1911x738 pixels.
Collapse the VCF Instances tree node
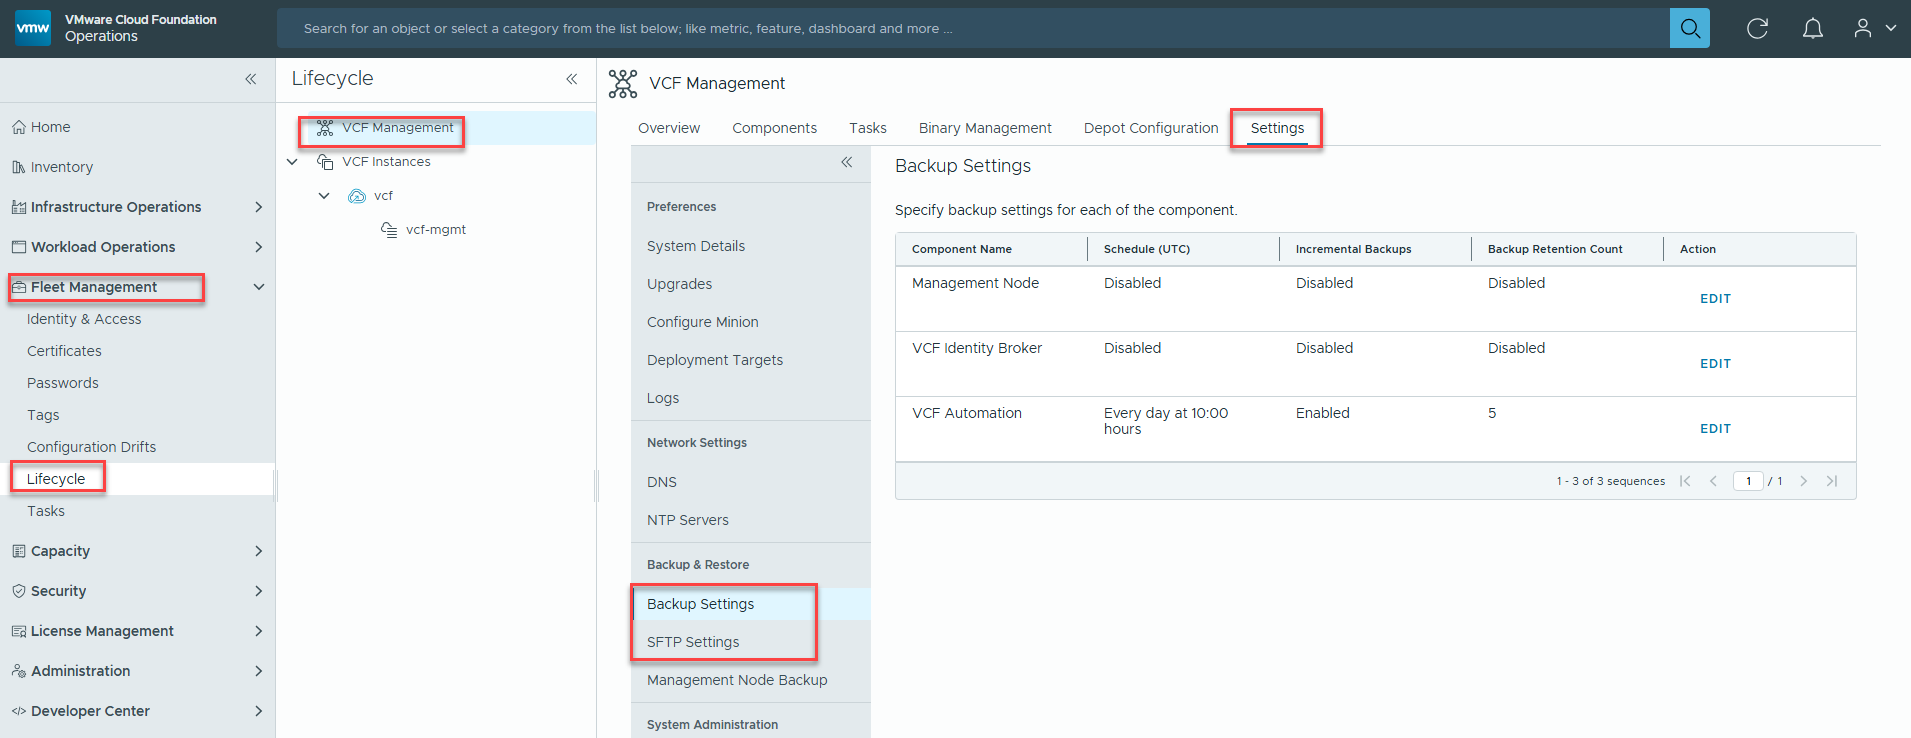(292, 162)
